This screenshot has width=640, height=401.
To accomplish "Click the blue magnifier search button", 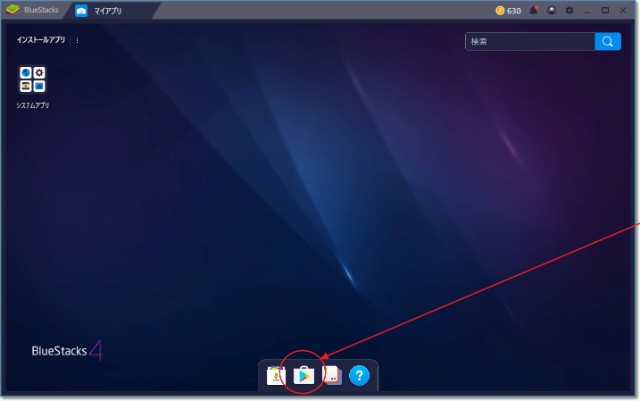I will coord(607,41).
